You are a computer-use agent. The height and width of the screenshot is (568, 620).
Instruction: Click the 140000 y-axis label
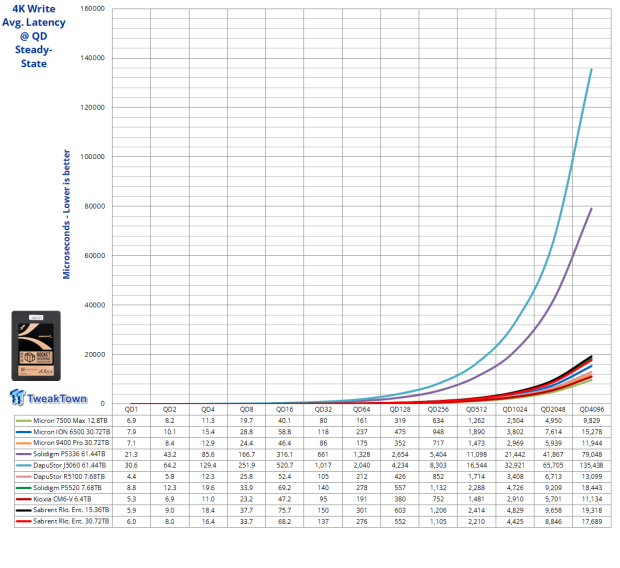point(93,58)
